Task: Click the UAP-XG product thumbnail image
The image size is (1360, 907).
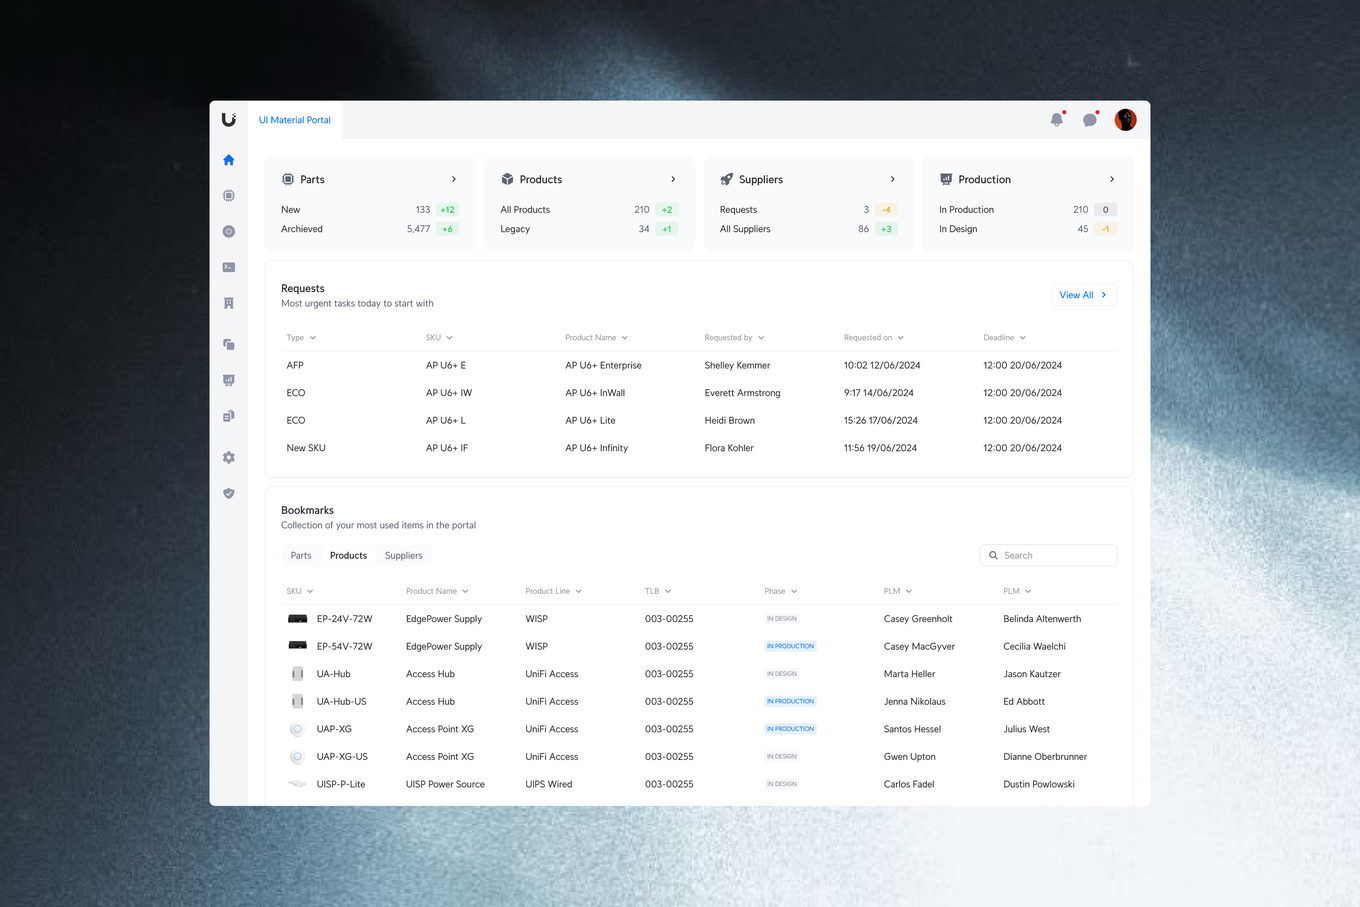Action: pyautogui.click(x=297, y=729)
